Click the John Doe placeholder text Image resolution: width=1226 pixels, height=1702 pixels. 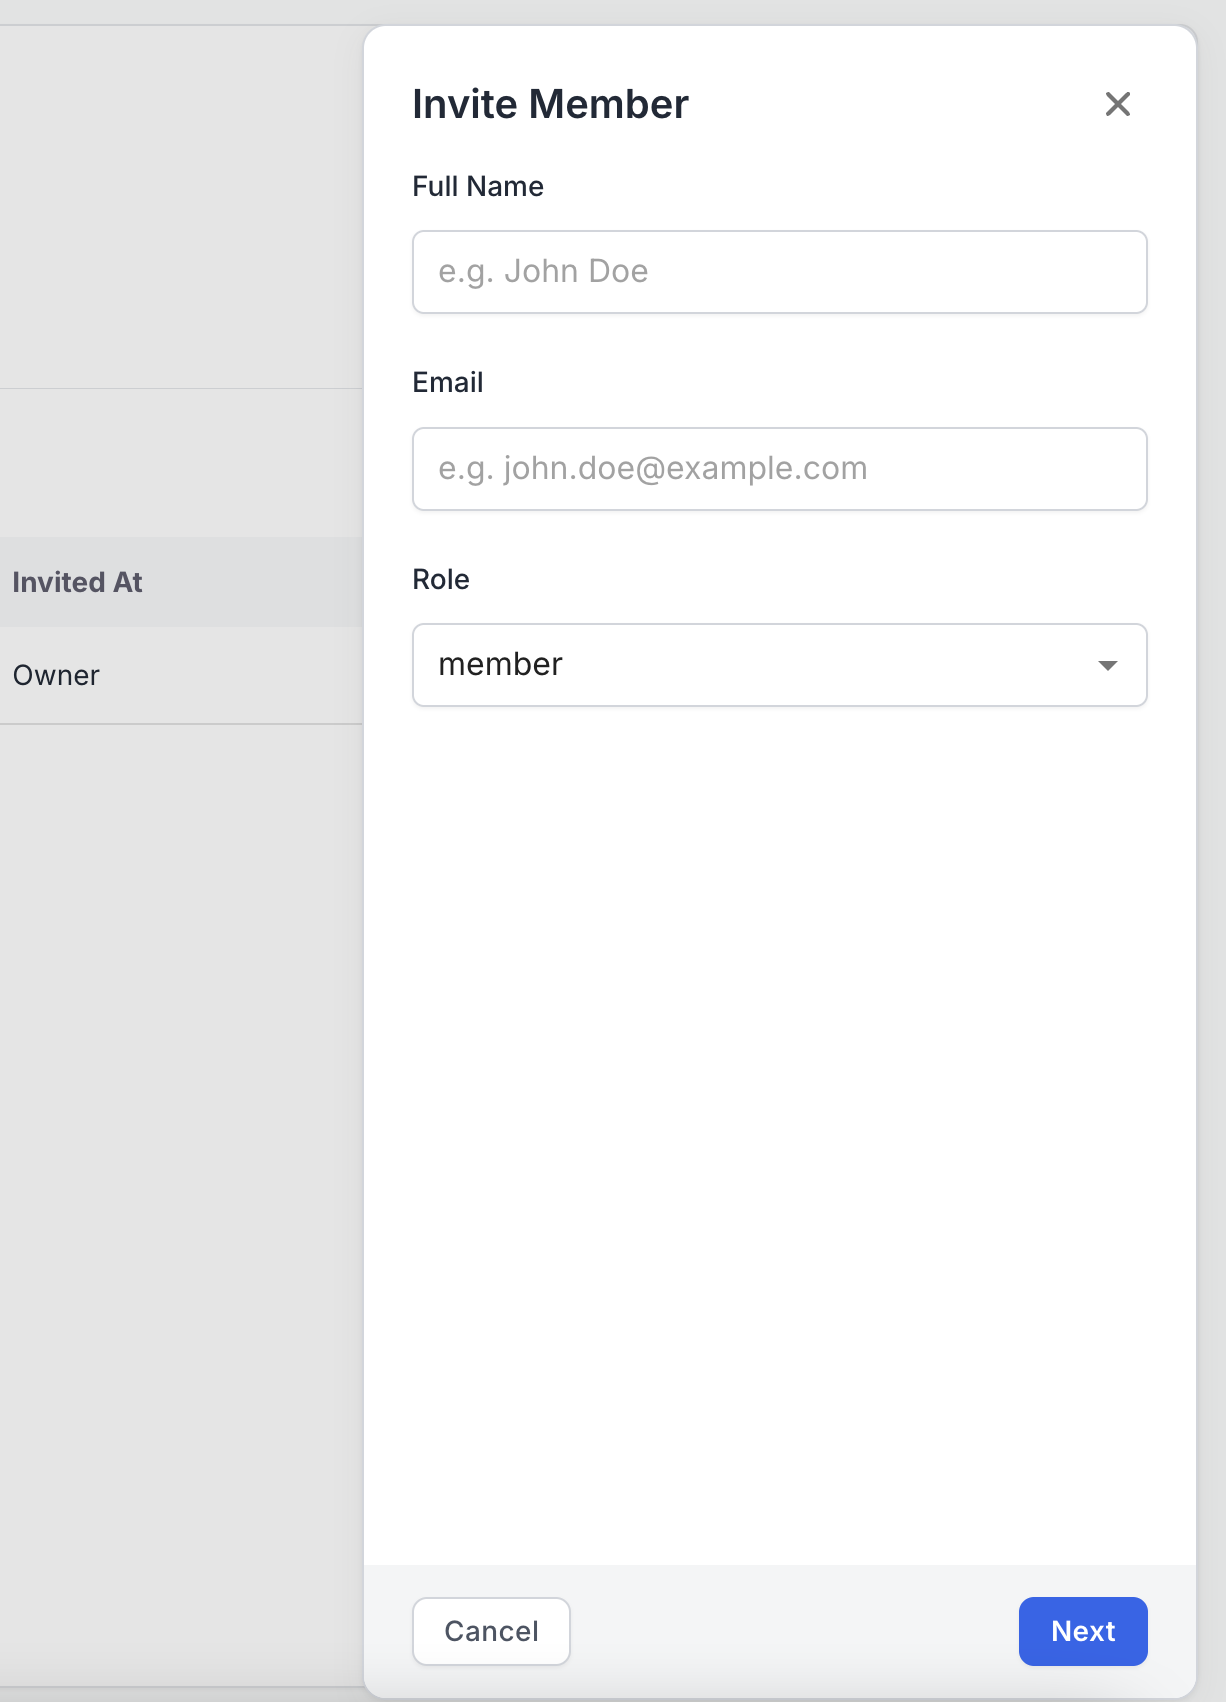(544, 272)
